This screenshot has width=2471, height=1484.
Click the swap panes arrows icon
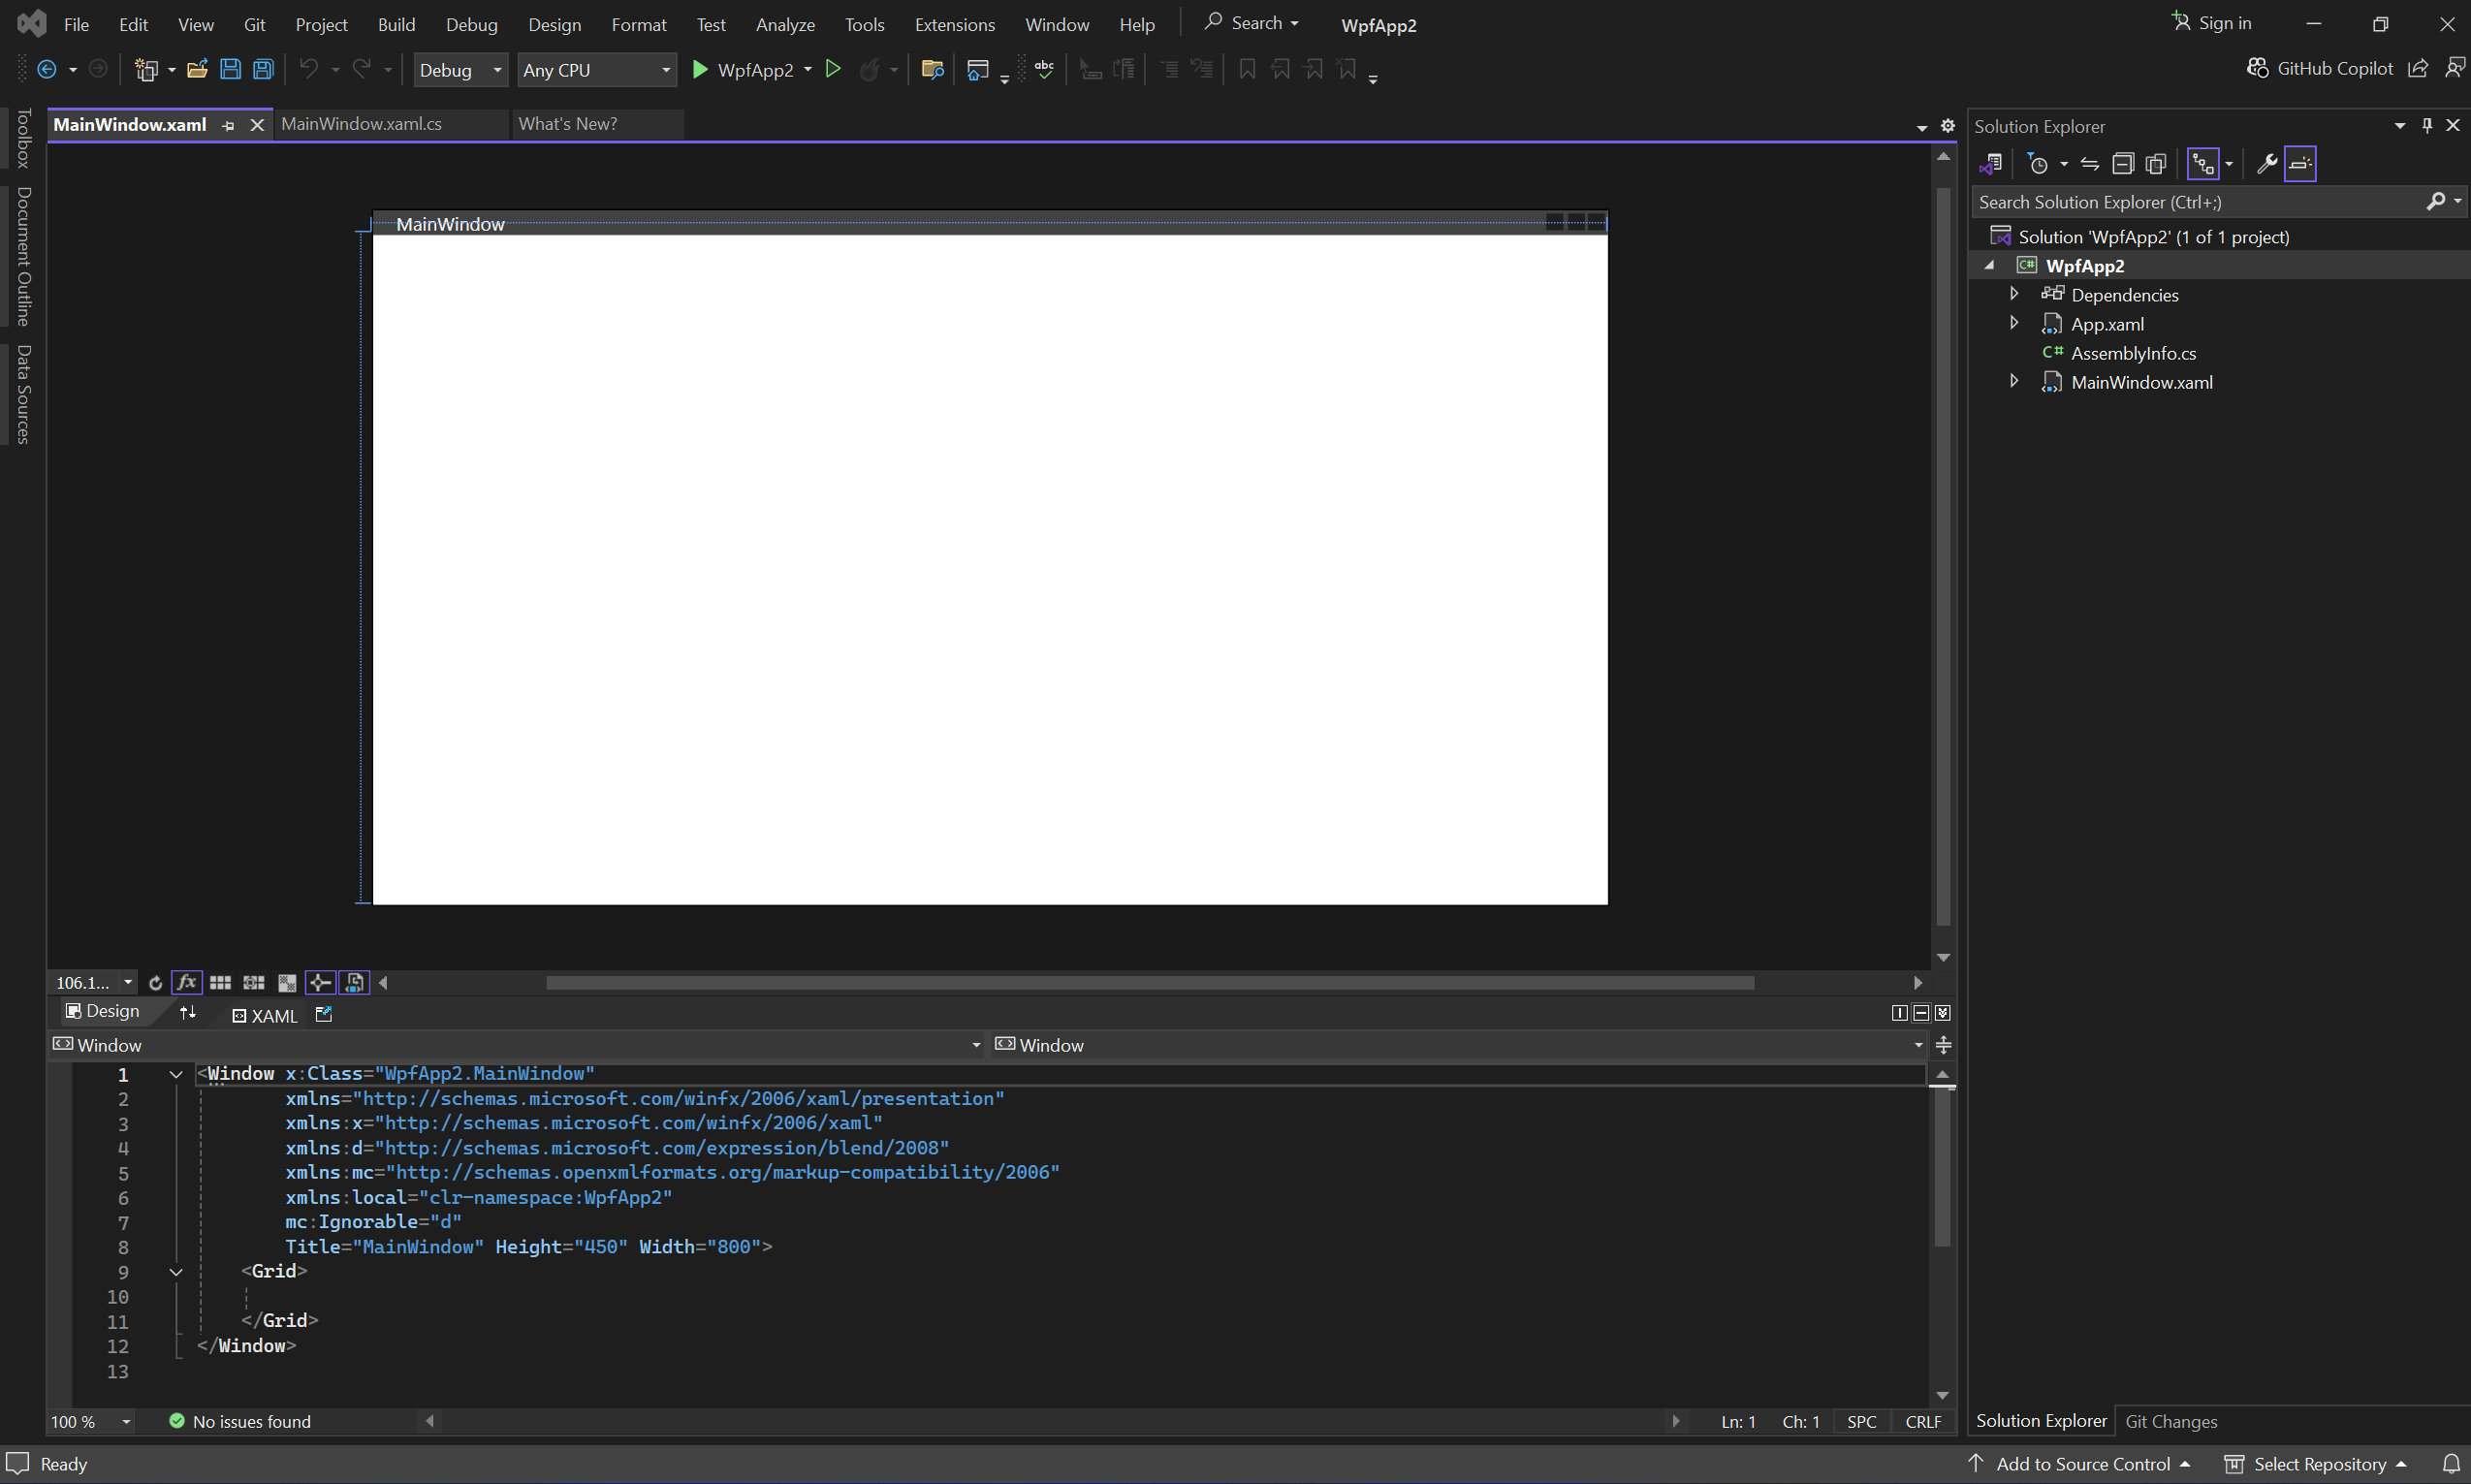coord(188,1013)
